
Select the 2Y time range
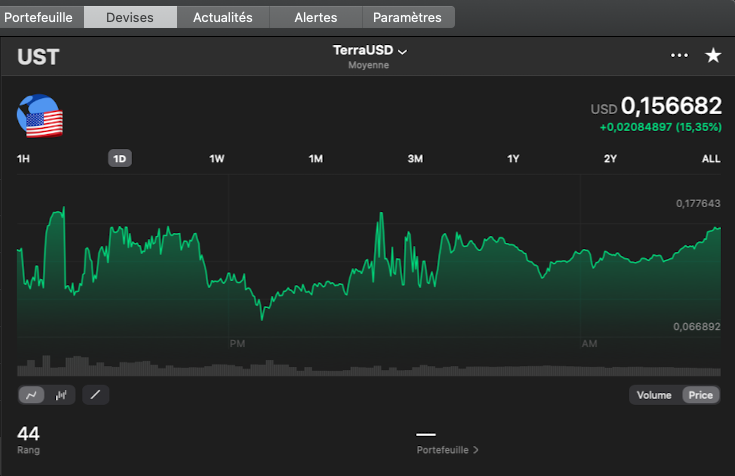coord(610,159)
